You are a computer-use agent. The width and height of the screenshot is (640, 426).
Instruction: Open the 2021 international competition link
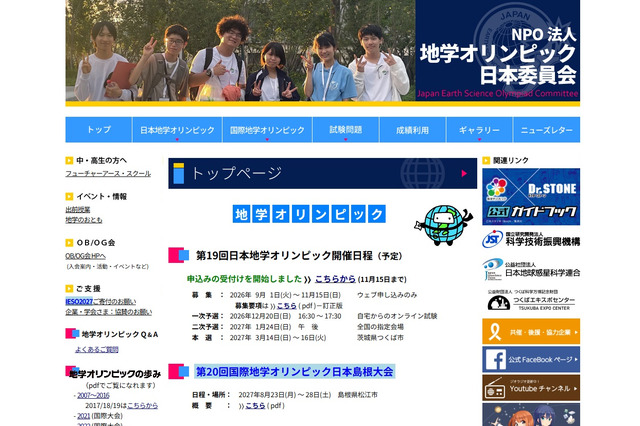84,416
